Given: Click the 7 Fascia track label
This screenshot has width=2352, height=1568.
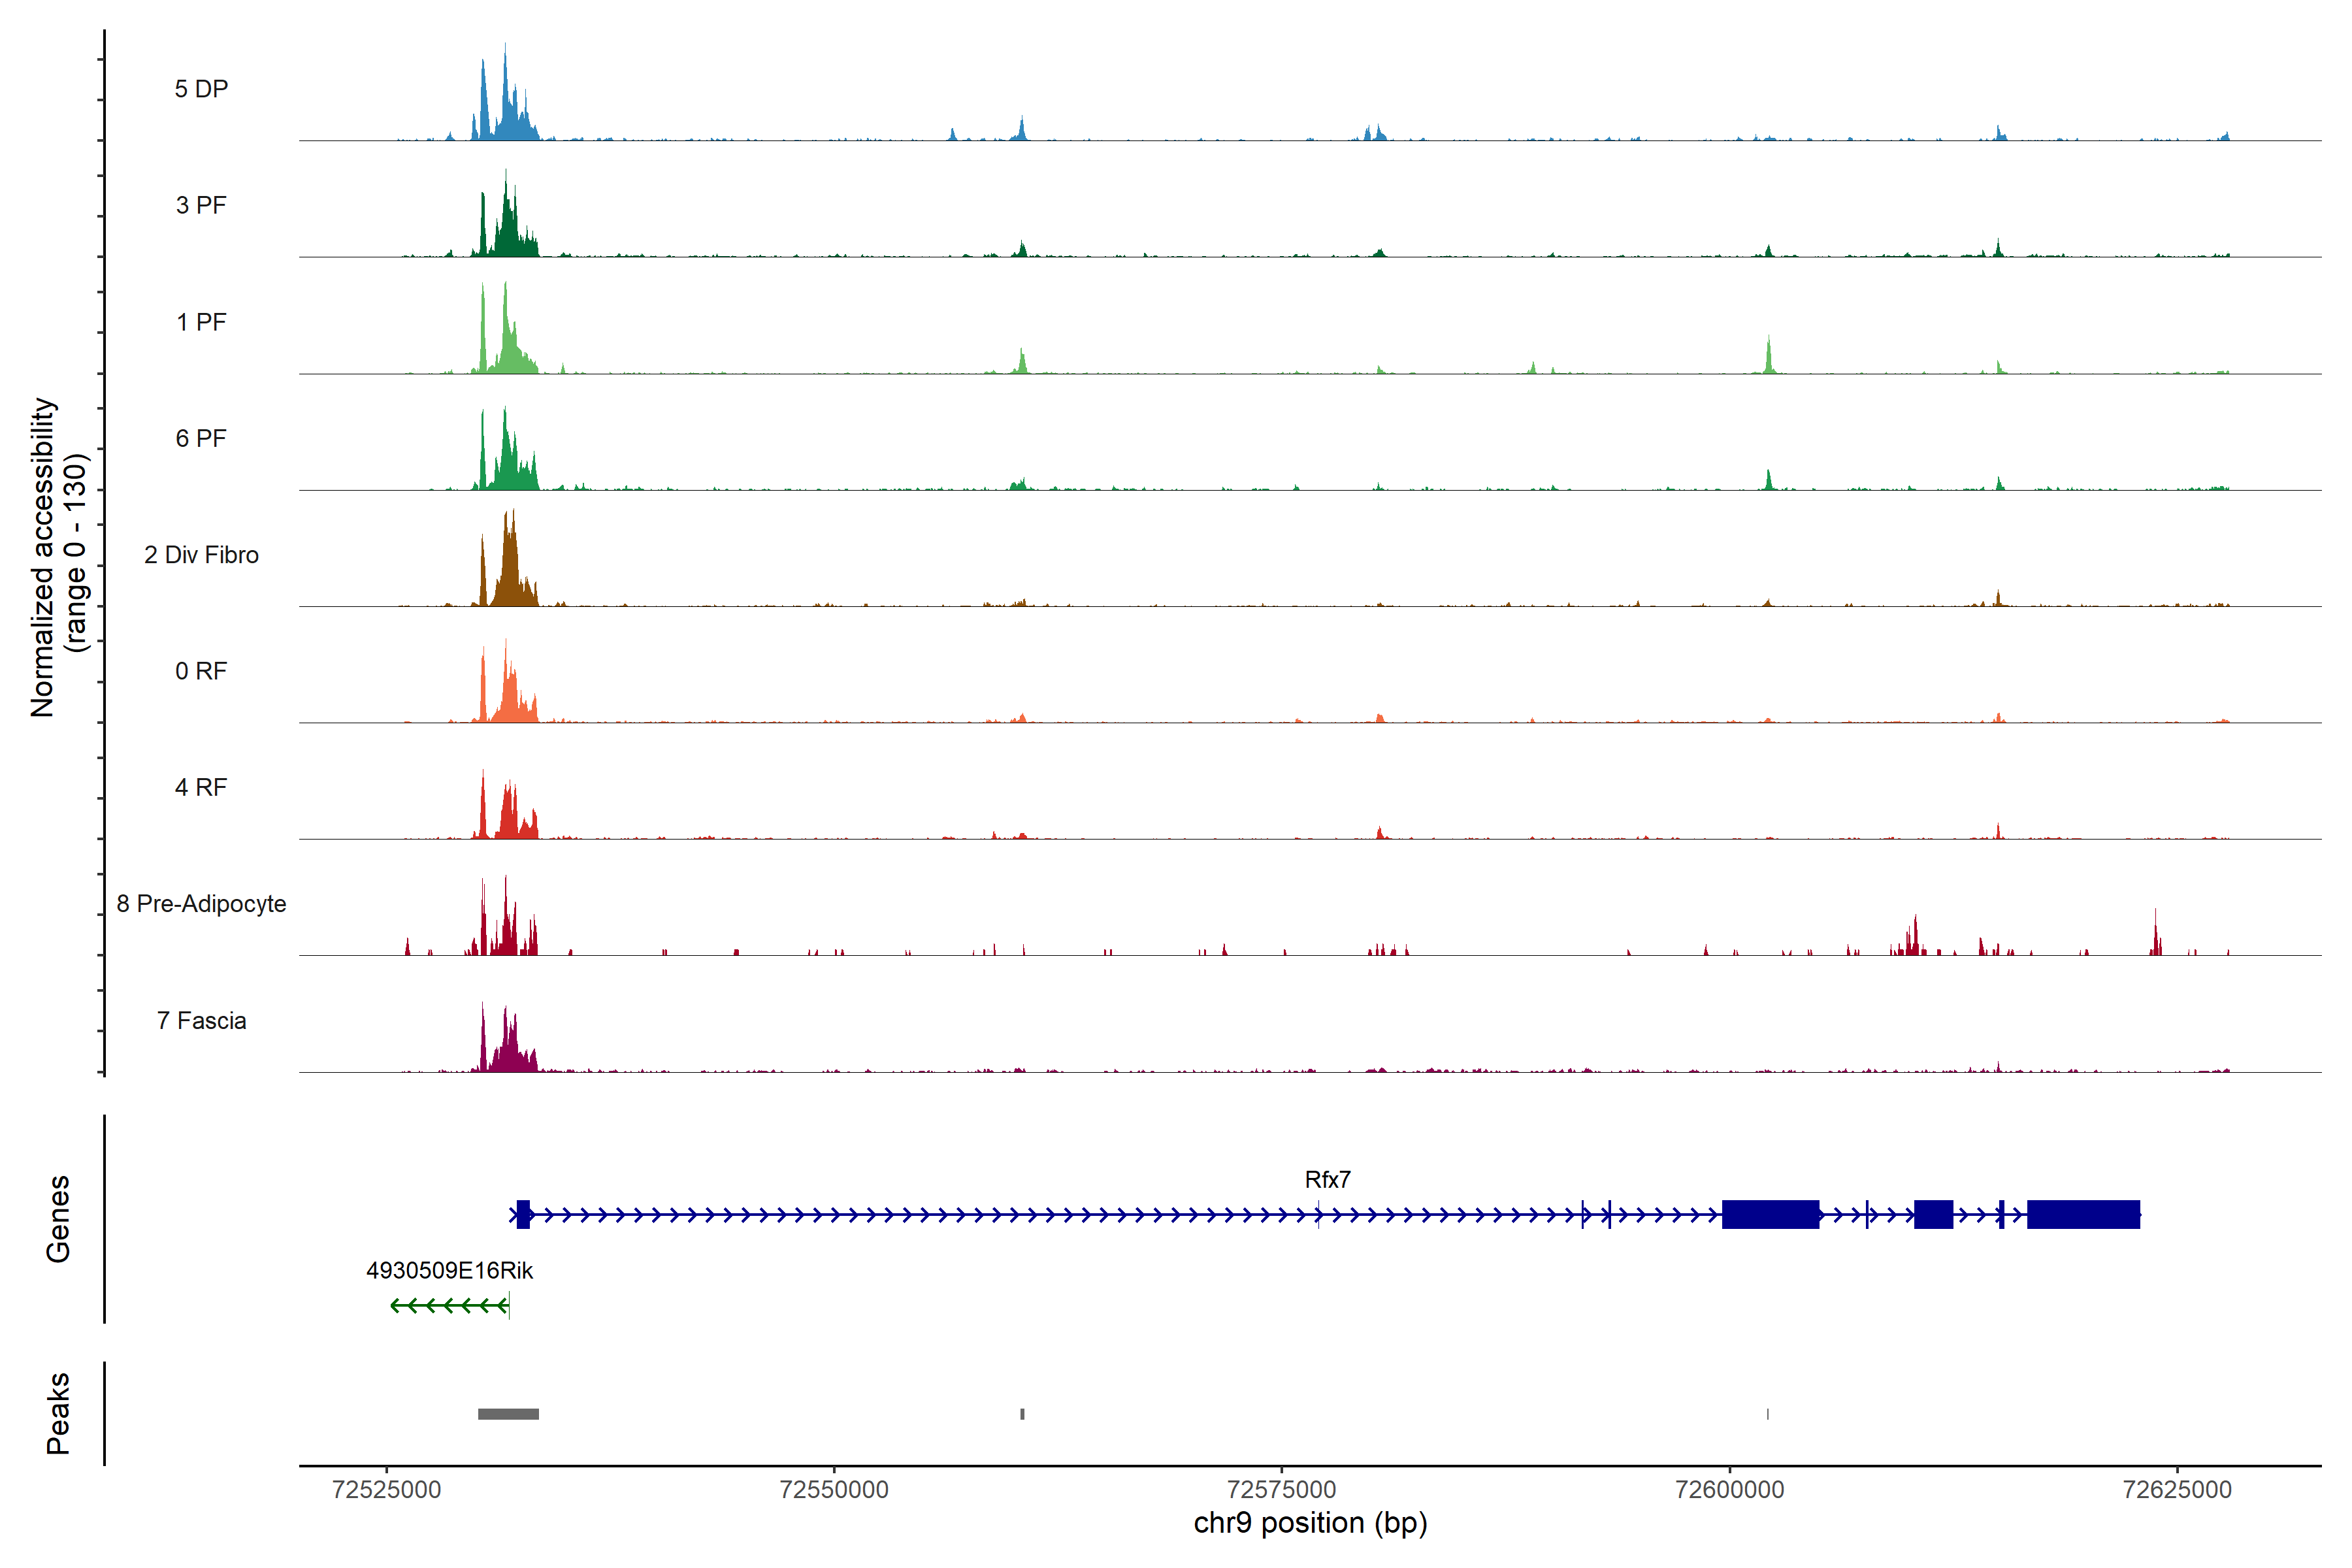Looking at the screenshot, I should 201,1020.
